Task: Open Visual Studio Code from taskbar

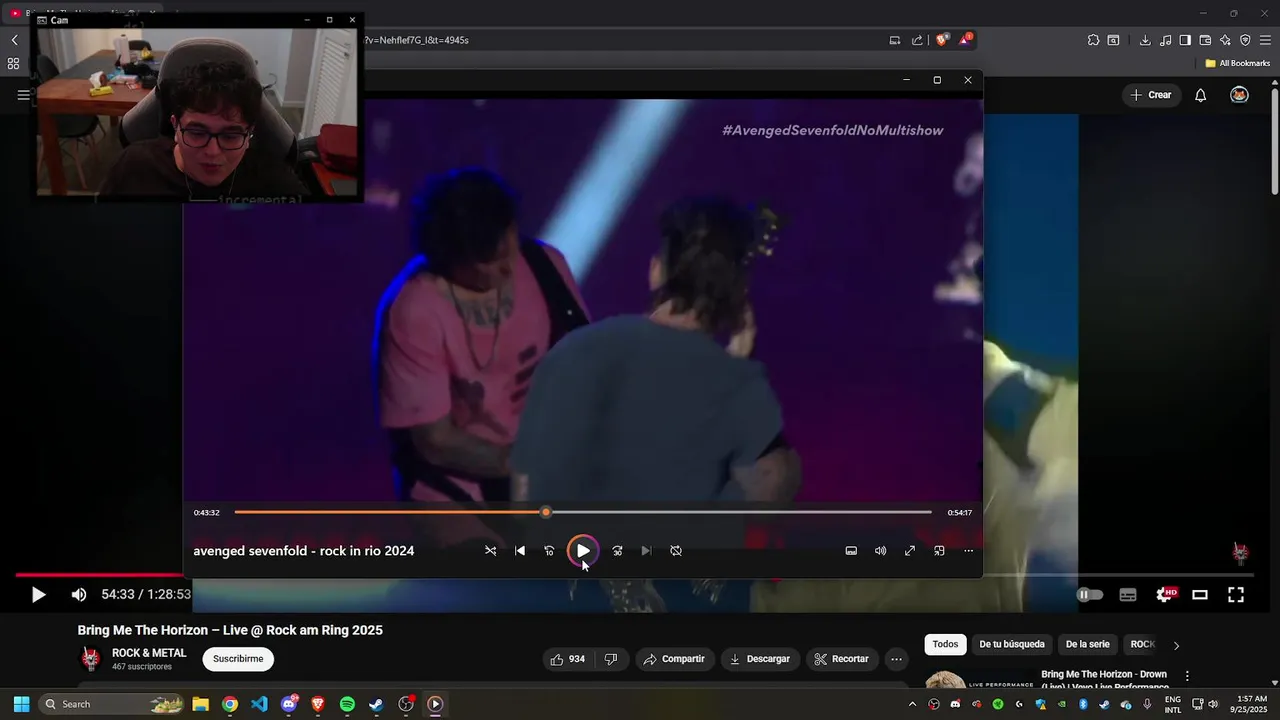Action: [259, 704]
